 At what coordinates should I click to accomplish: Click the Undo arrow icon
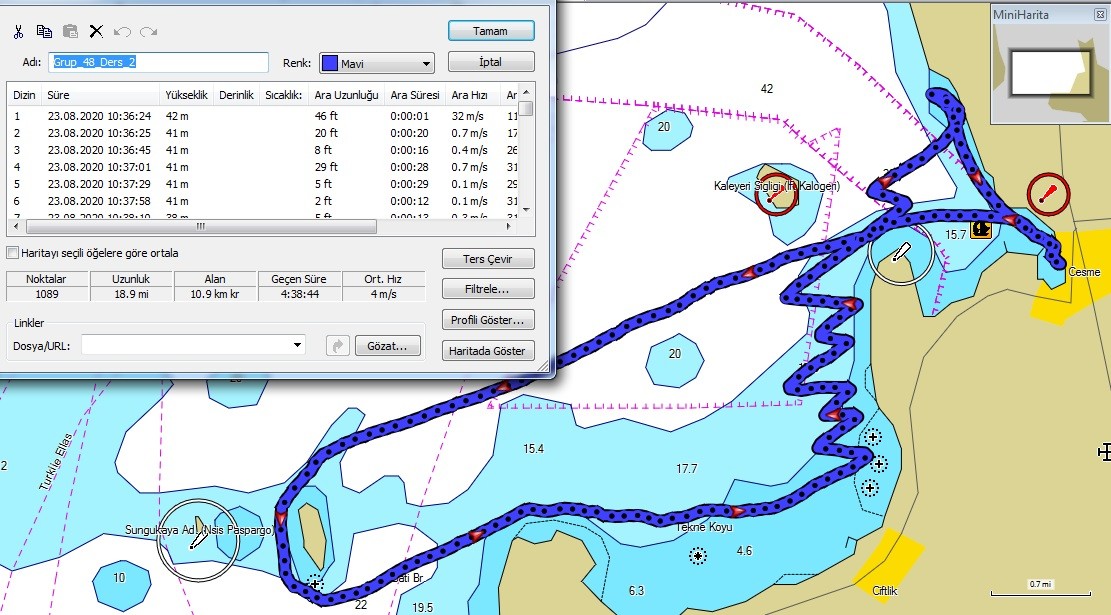click(x=122, y=31)
